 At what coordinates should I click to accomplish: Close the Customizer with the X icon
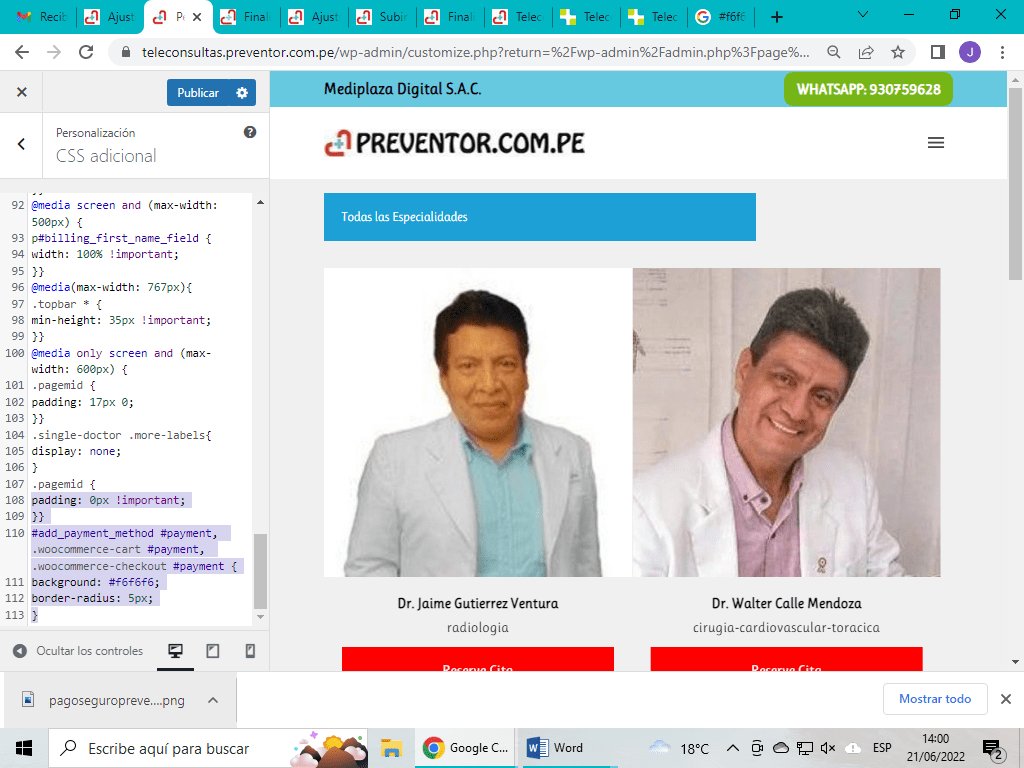coord(22,92)
